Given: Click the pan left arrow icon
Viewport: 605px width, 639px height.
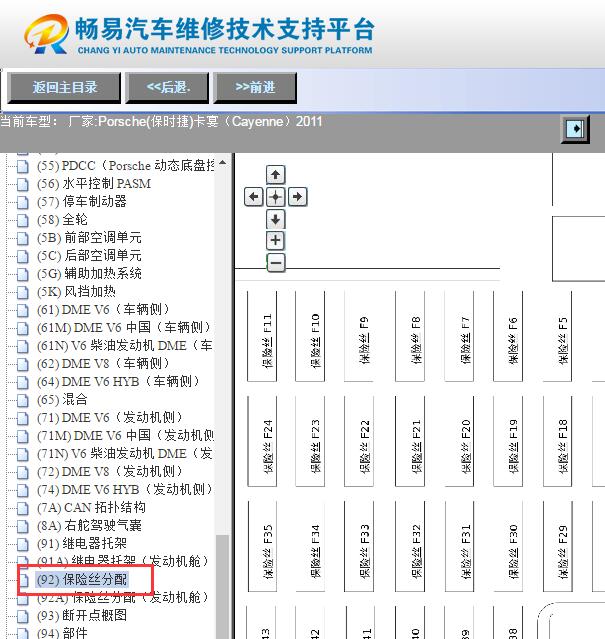Looking at the screenshot, I should pos(253,197).
